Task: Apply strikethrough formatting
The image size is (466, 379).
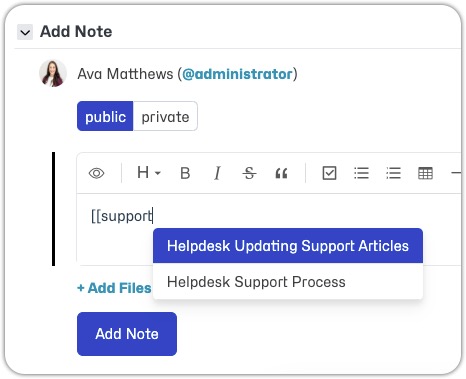Action: coord(249,173)
